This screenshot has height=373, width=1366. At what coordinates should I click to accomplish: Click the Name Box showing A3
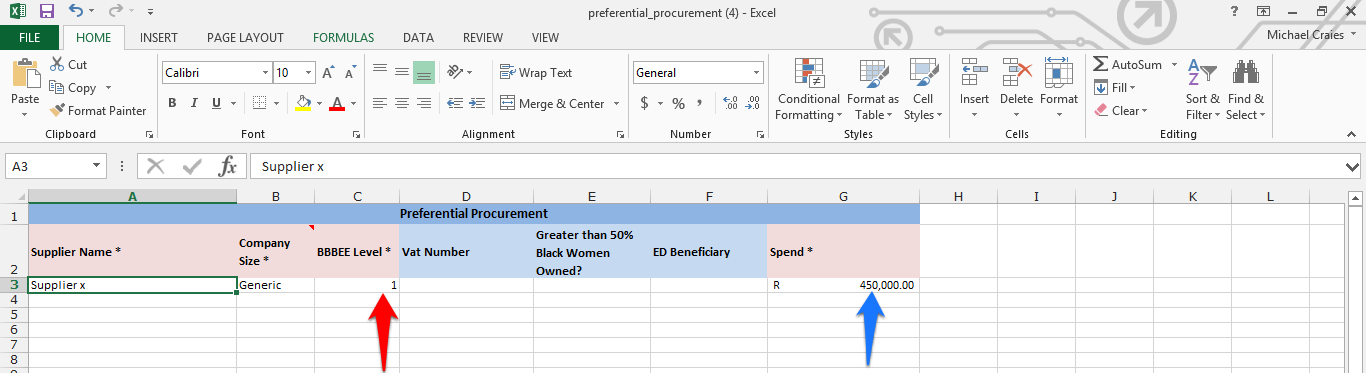tap(49, 167)
